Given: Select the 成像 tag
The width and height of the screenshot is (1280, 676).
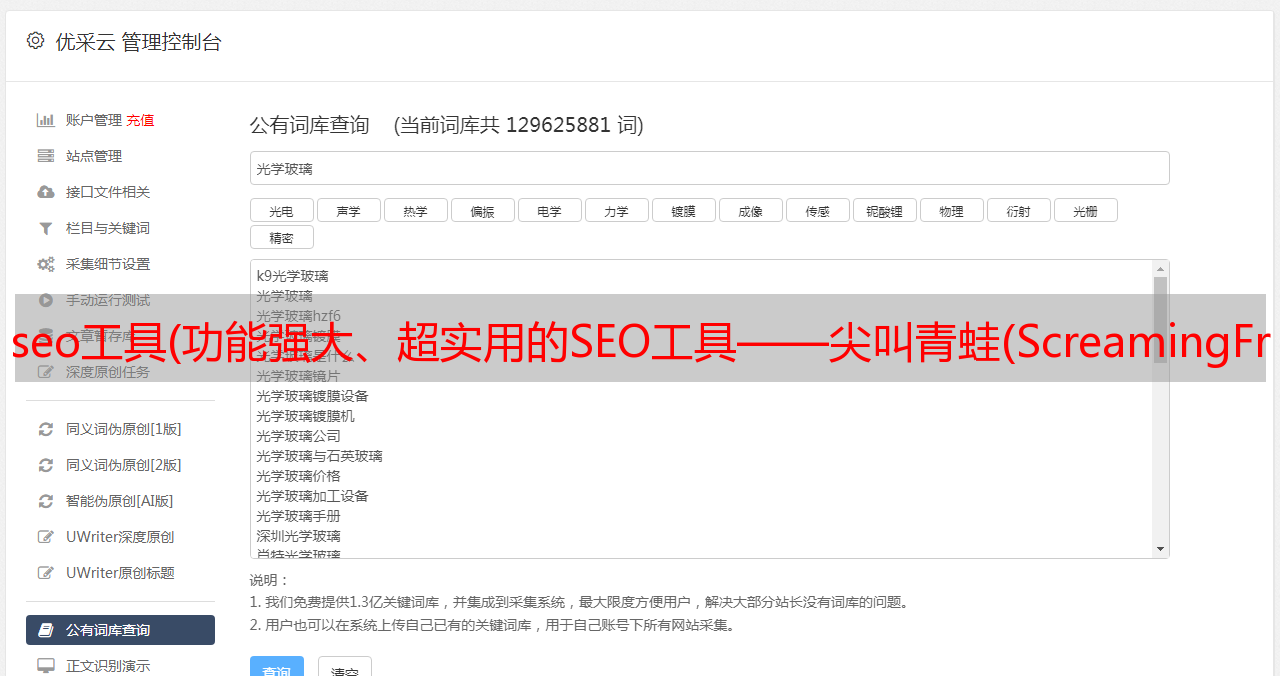Looking at the screenshot, I should coord(750,210).
